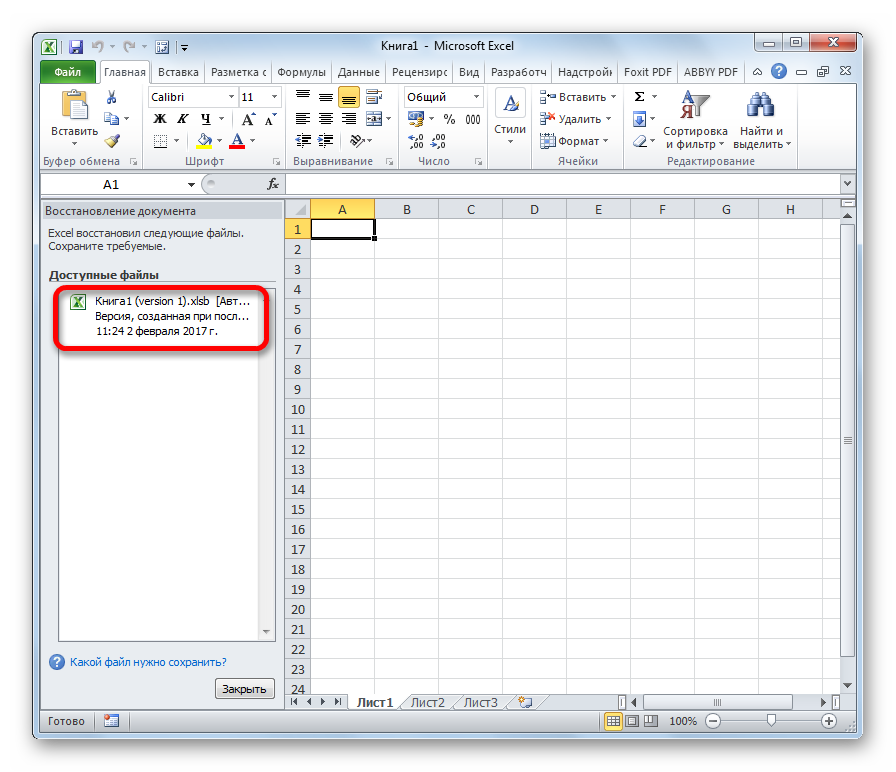Open the Name Box dropdown arrow
Screen dimensions: 896x772
tap(192, 185)
